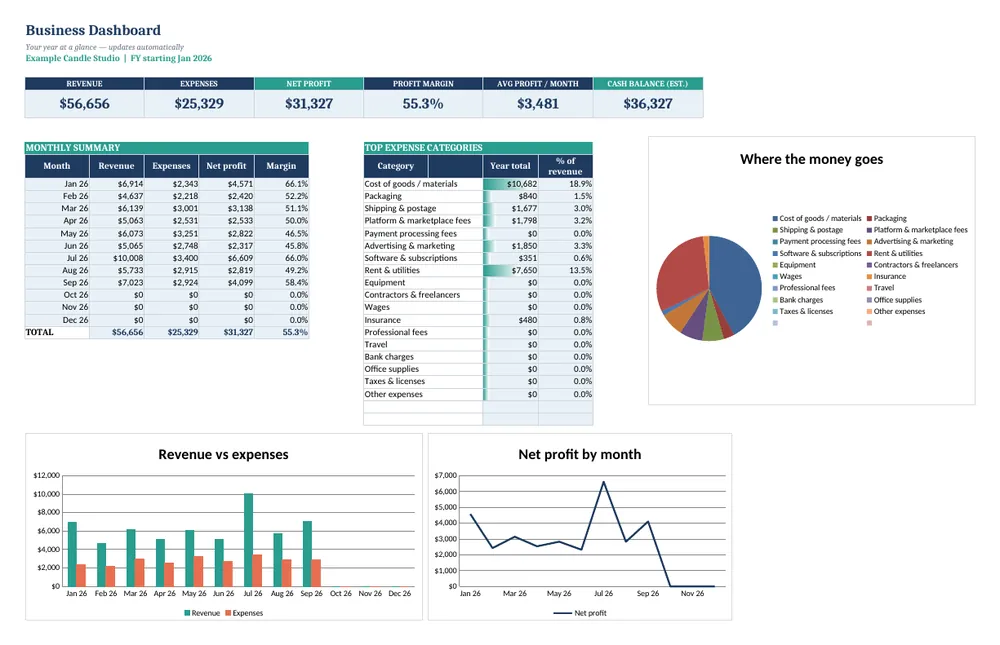Click the Sep 26 axis label in line chart
The image size is (1000, 645).
coord(648,593)
